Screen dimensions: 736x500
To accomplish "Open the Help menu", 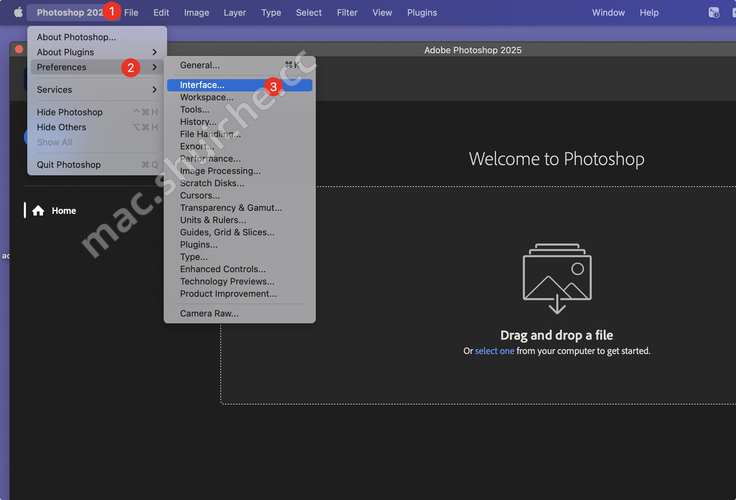I will tap(649, 13).
